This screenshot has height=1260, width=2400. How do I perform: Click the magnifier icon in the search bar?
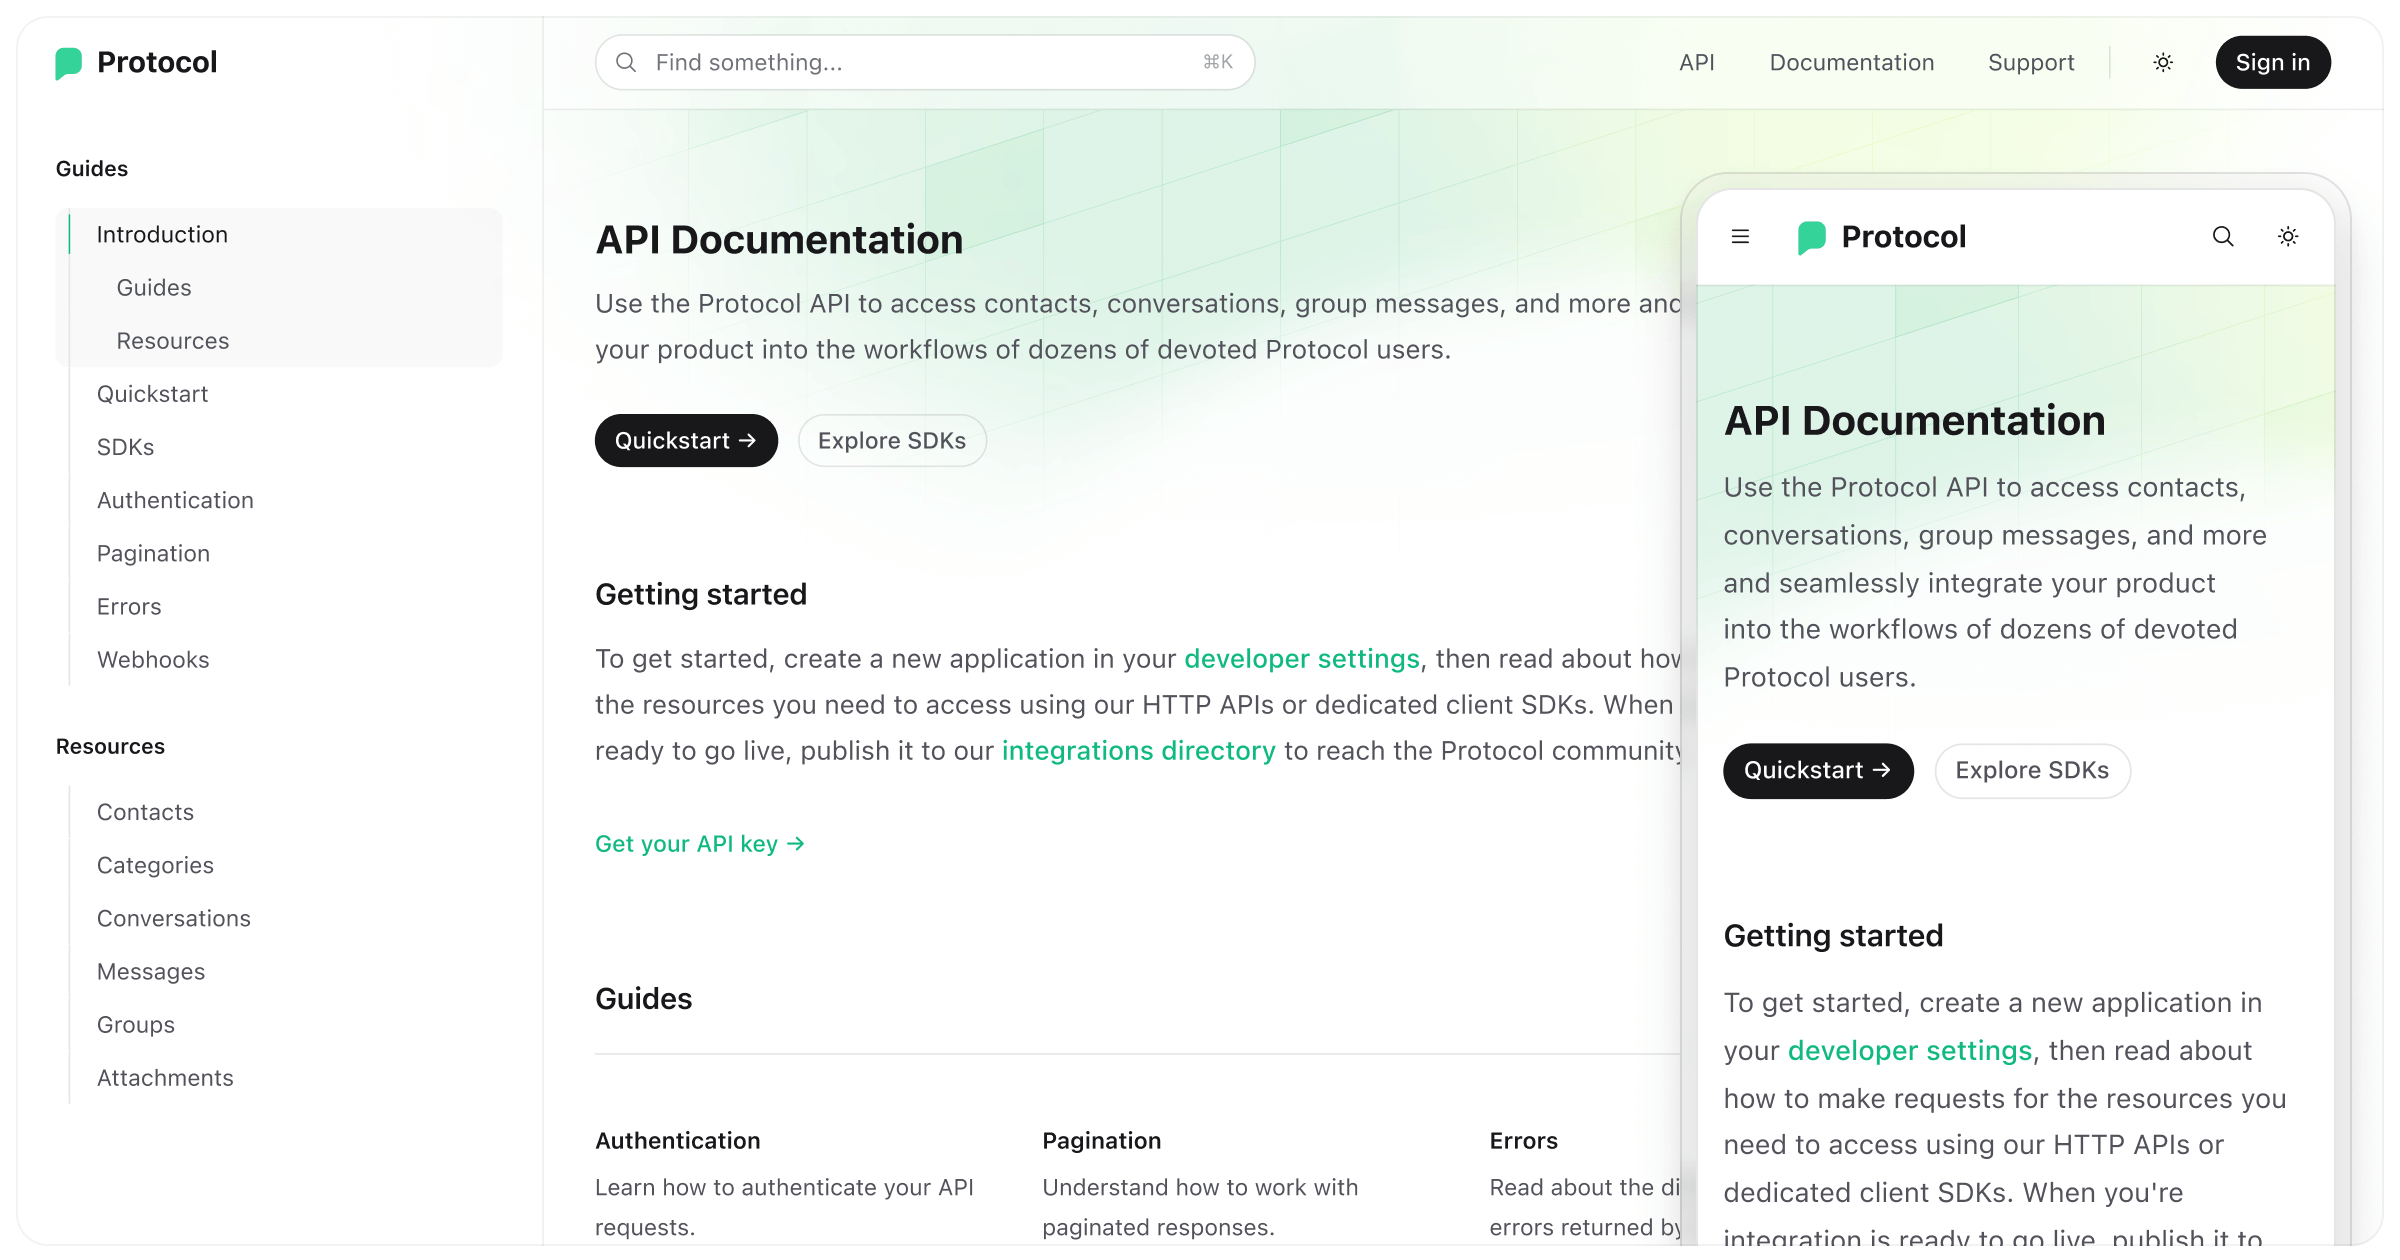625,62
